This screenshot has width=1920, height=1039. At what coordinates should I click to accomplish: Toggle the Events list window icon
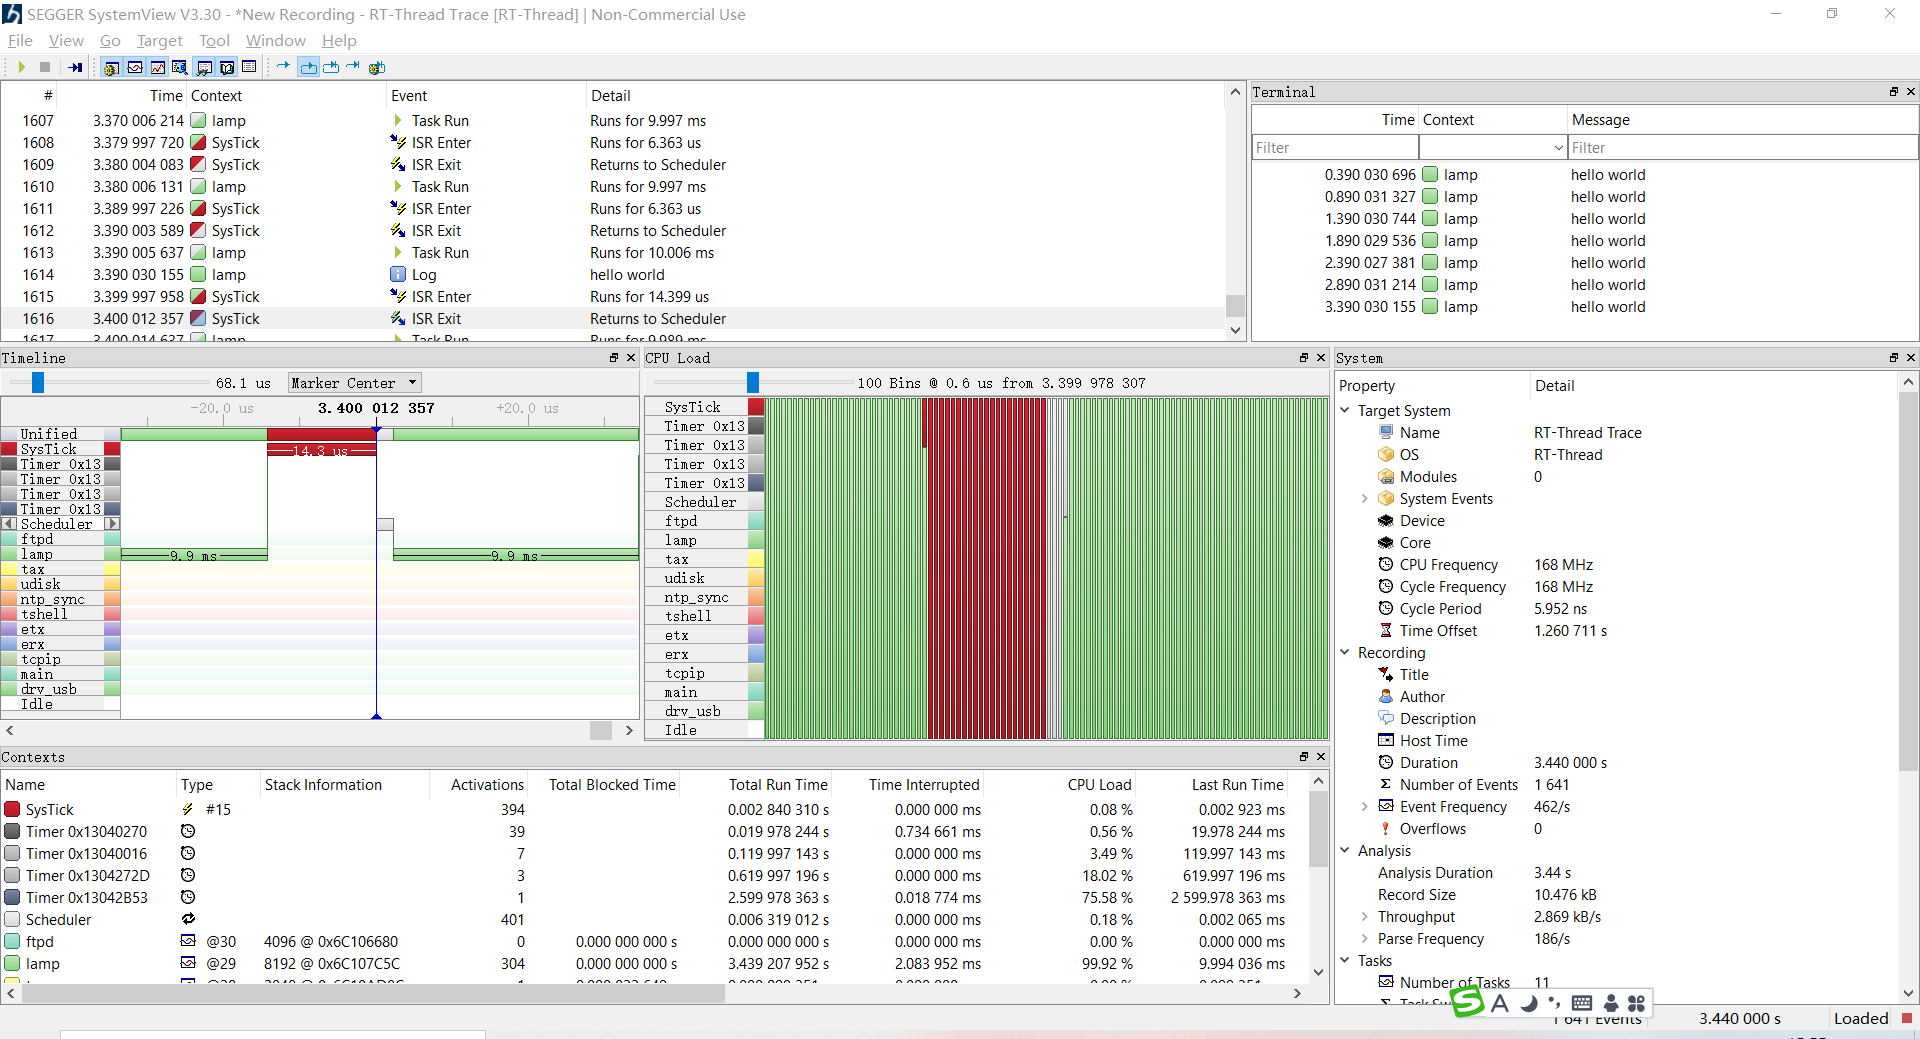click(x=111, y=67)
